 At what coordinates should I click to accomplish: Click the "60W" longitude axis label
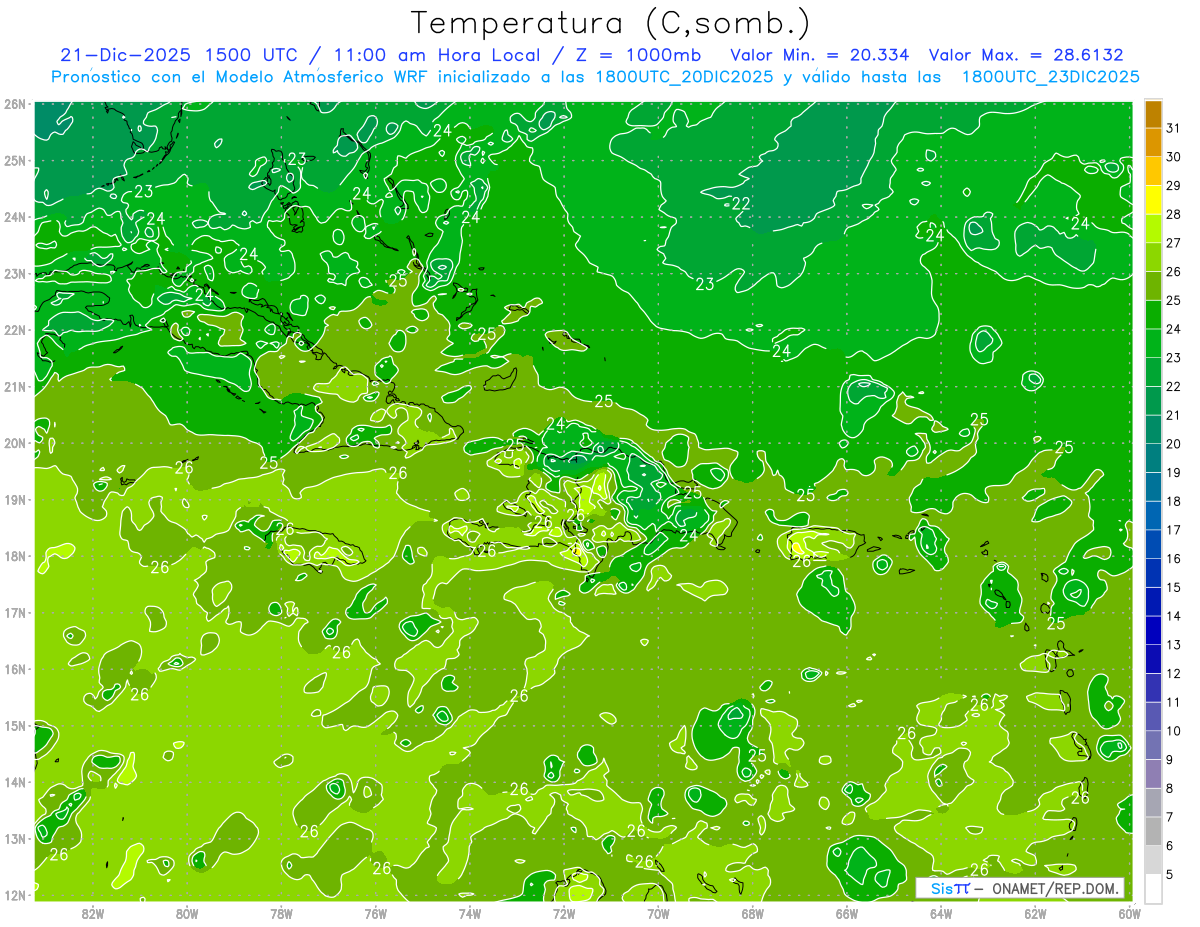pos(1129,912)
